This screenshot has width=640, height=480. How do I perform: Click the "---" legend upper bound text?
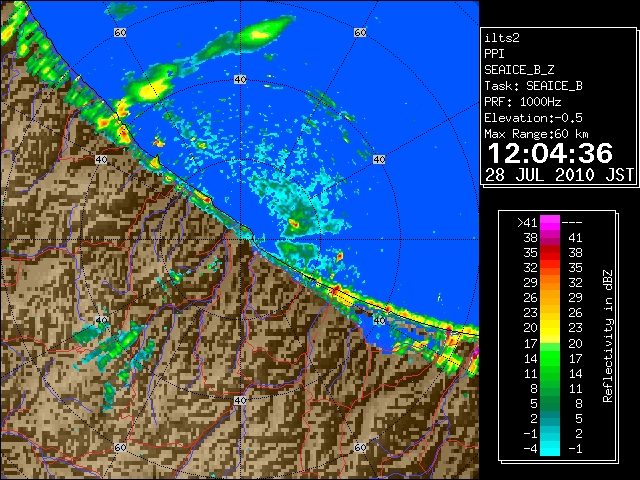pos(572,223)
